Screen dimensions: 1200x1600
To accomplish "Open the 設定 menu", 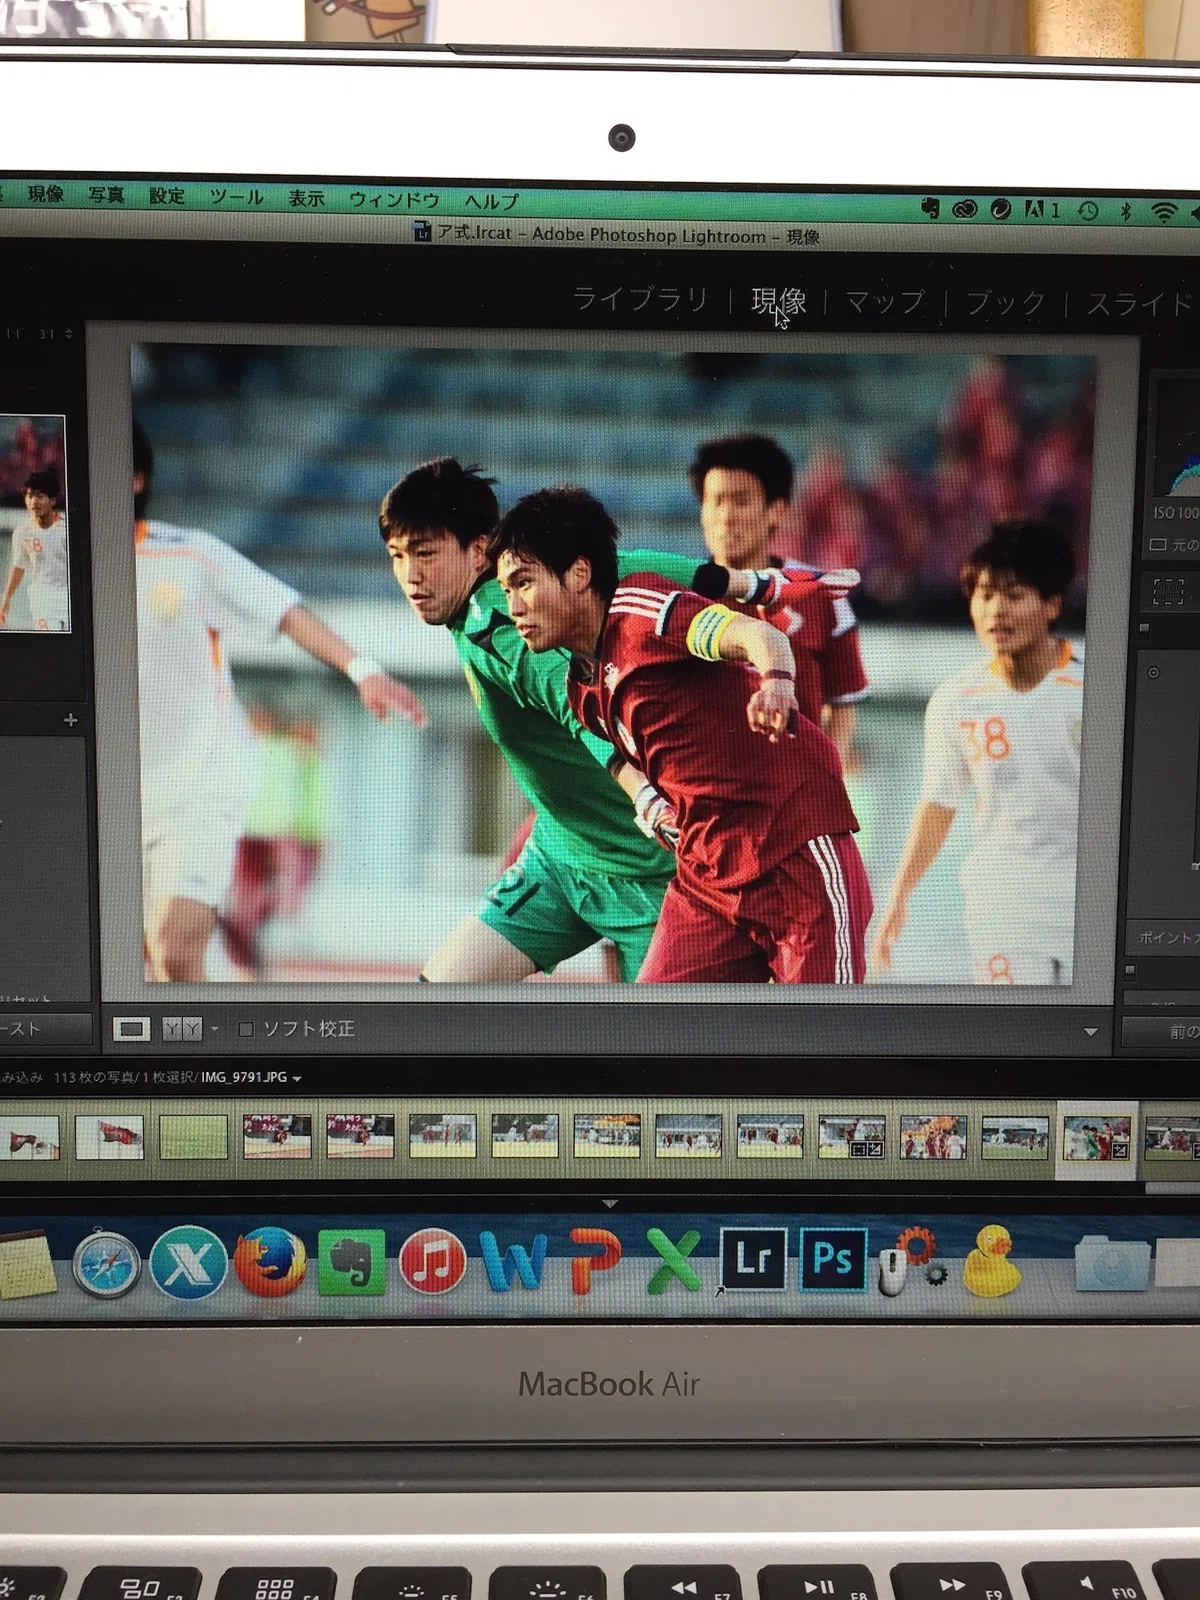I will [167, 196].
